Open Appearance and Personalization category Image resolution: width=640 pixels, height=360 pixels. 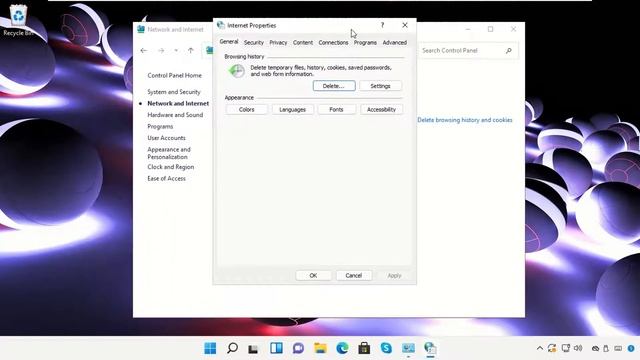[169, 153]
